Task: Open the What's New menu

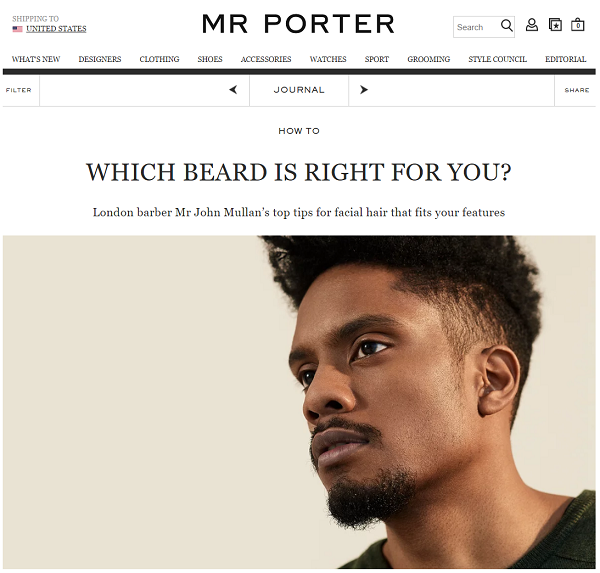Action: 36,59
